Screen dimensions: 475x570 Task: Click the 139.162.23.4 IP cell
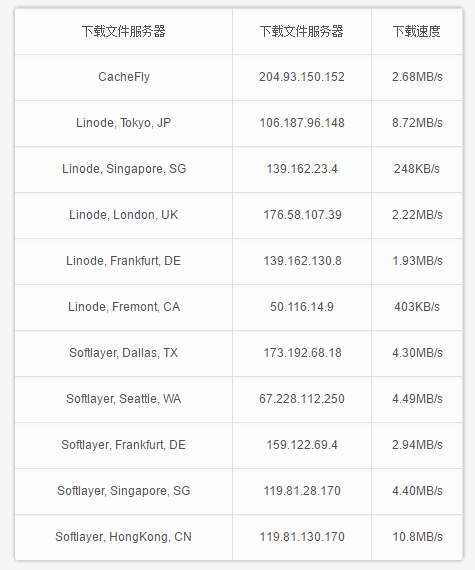pyautogui.click(x=302, y=169)
